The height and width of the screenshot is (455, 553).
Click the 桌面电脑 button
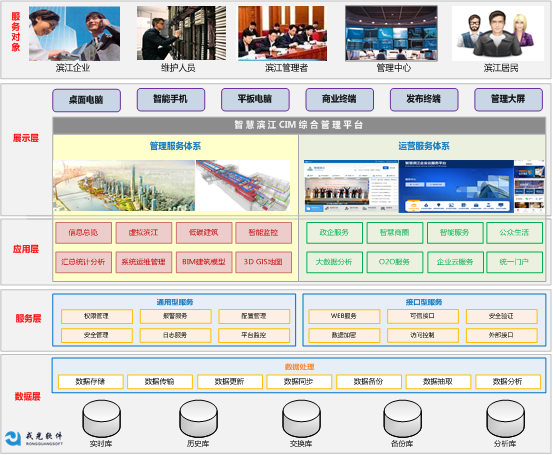86,100
